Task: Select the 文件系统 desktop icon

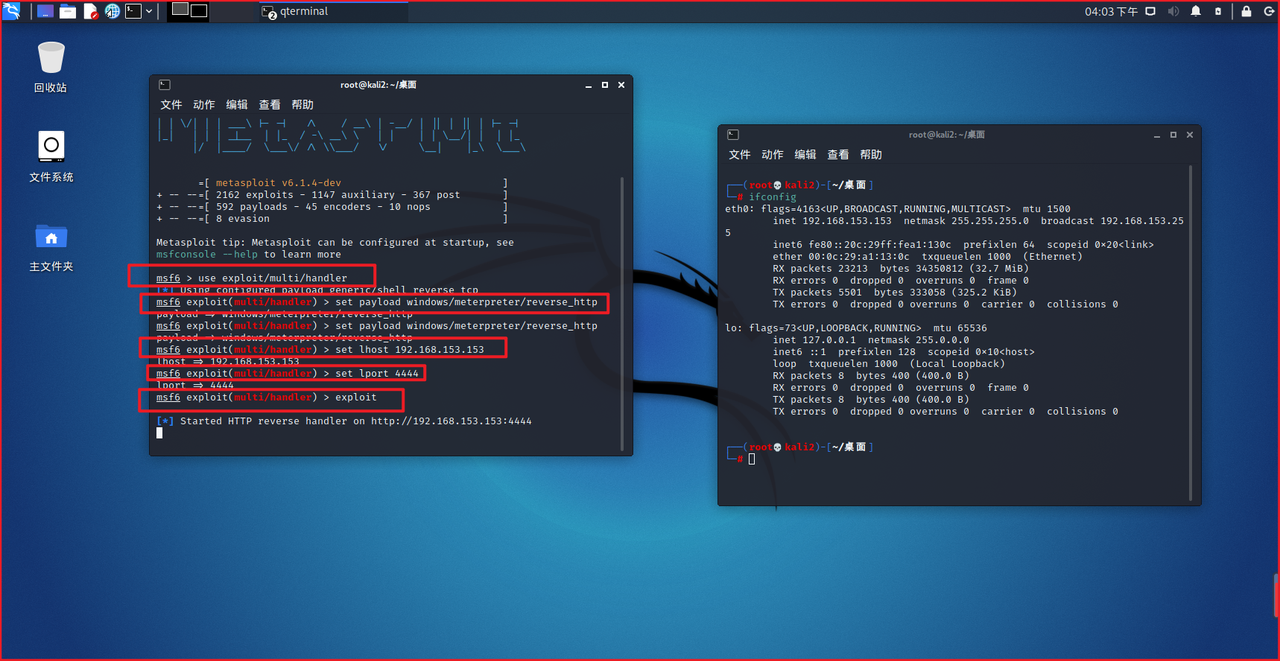Action: click(x=51, y=157)
